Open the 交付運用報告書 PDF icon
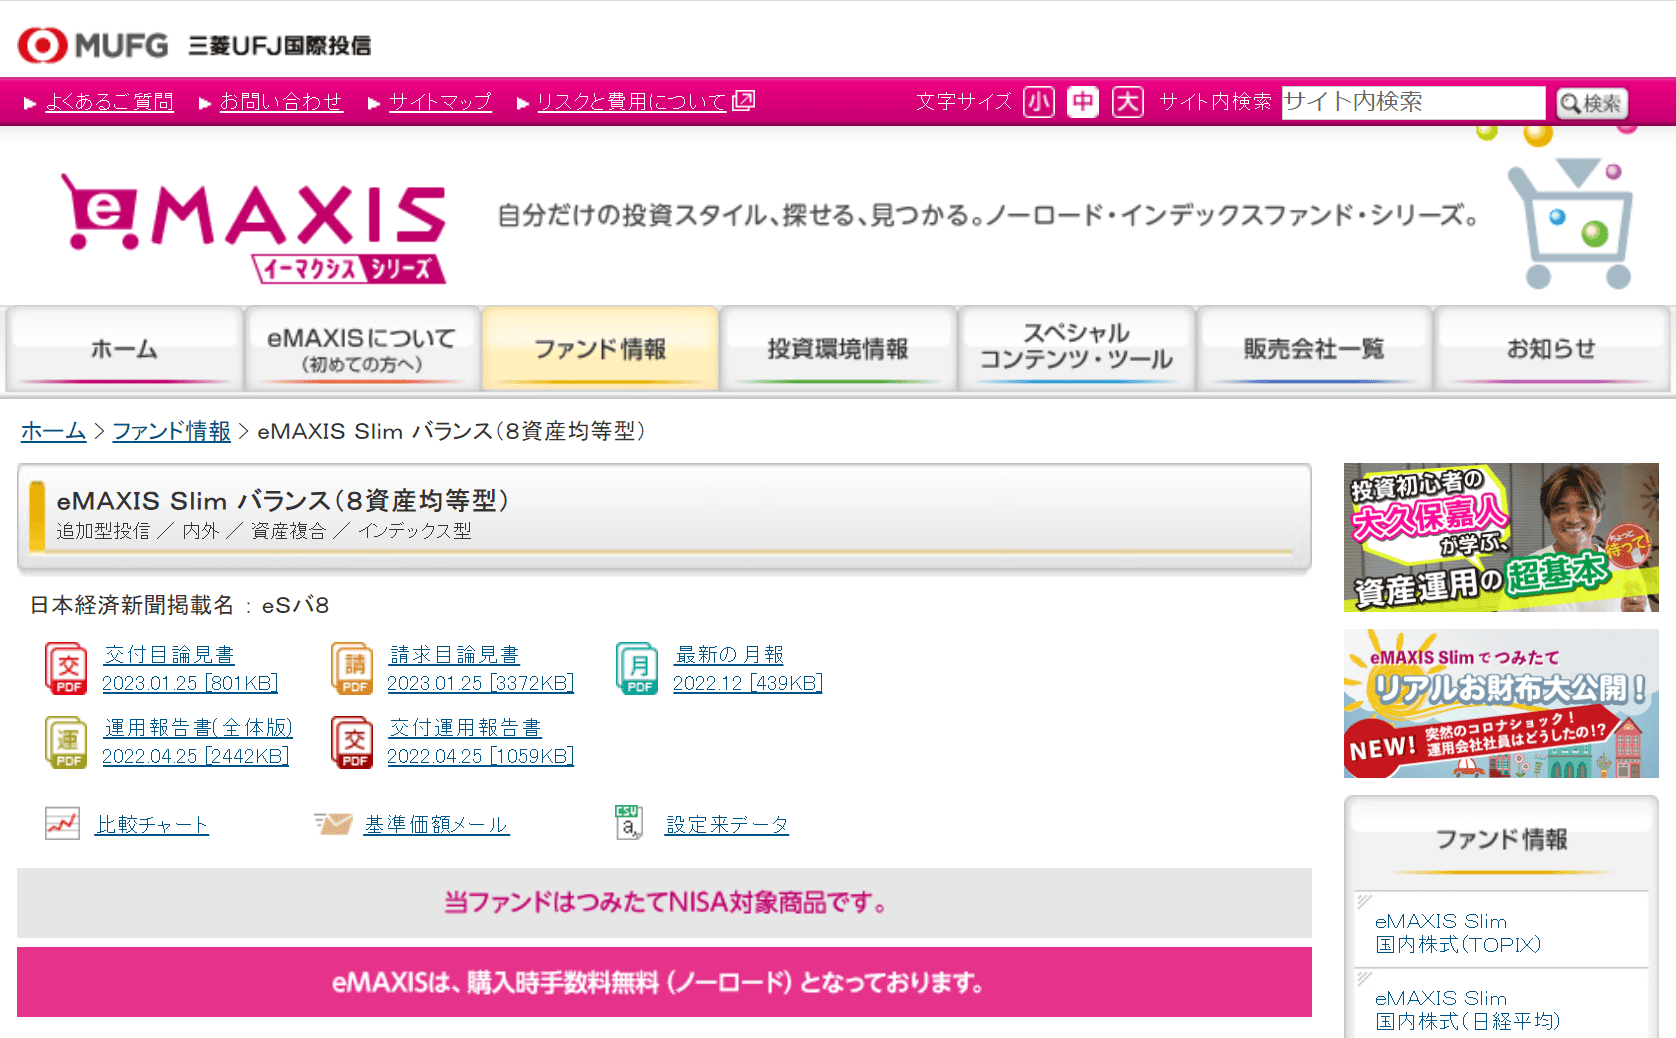Image resolution: width=1676 pixels, height=1038 pixels. click(x=352, y=742)
